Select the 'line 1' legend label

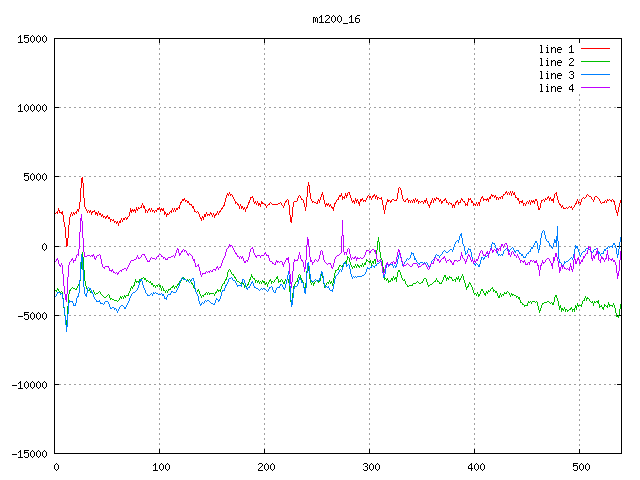556,49
